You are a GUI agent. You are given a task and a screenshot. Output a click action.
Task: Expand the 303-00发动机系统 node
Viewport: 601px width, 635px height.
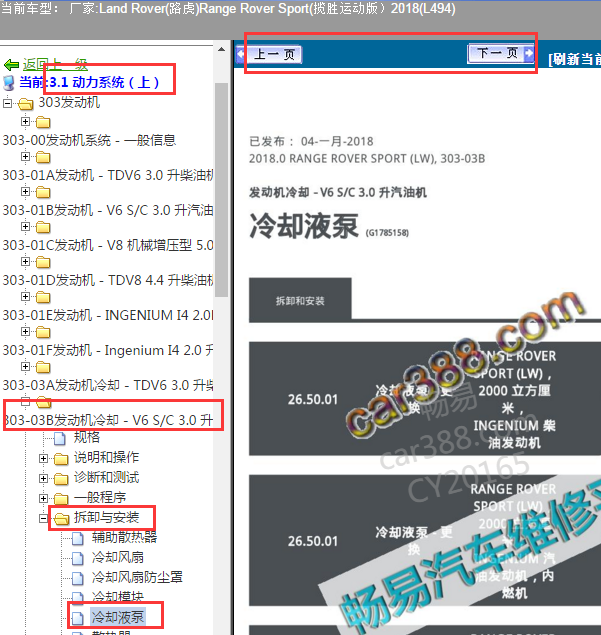(26, 121)
